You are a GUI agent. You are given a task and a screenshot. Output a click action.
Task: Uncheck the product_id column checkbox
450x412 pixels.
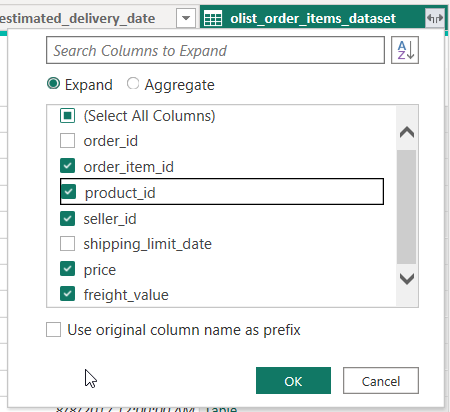click(68, 192)
